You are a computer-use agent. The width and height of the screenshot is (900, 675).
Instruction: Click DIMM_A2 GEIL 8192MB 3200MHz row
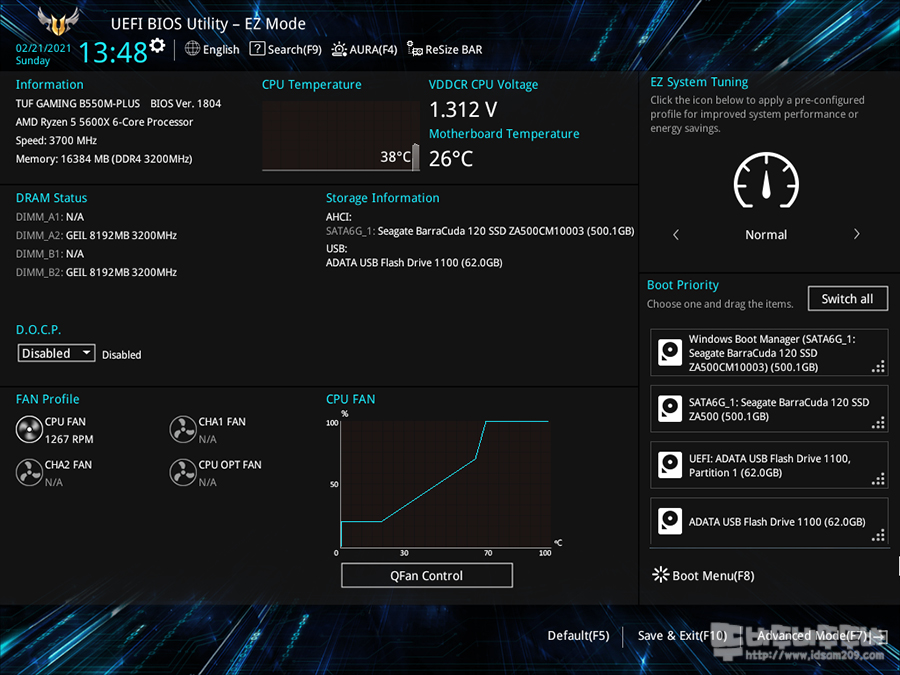tap(96, 235)
